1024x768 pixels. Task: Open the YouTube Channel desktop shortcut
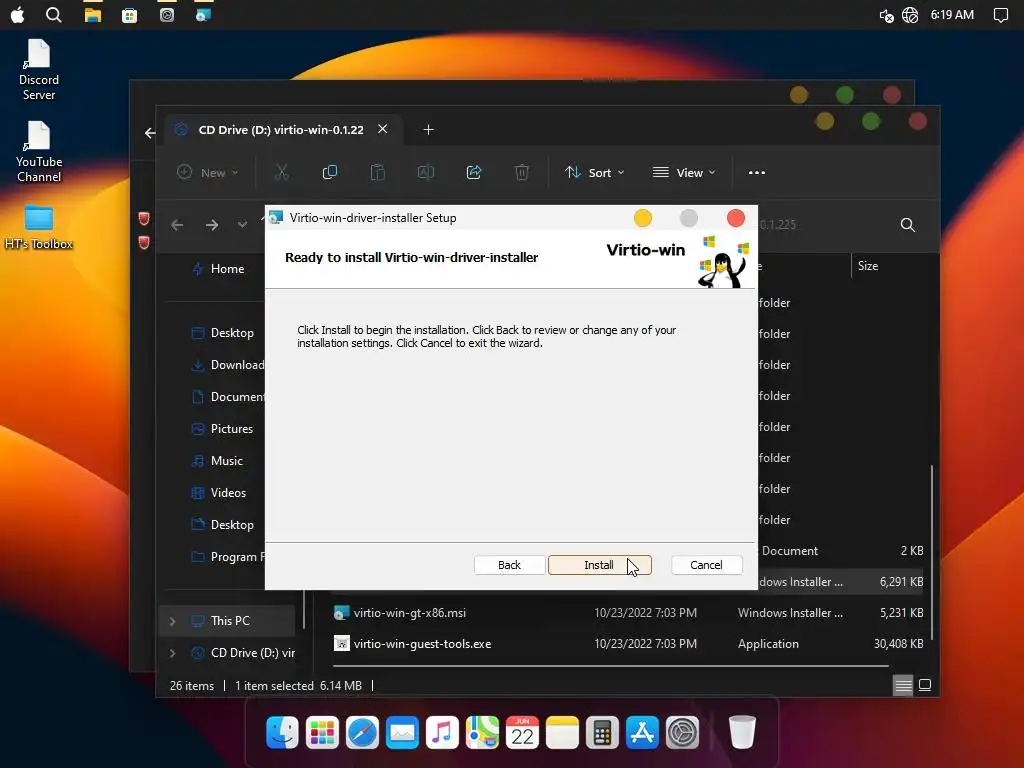coord(39,152)
